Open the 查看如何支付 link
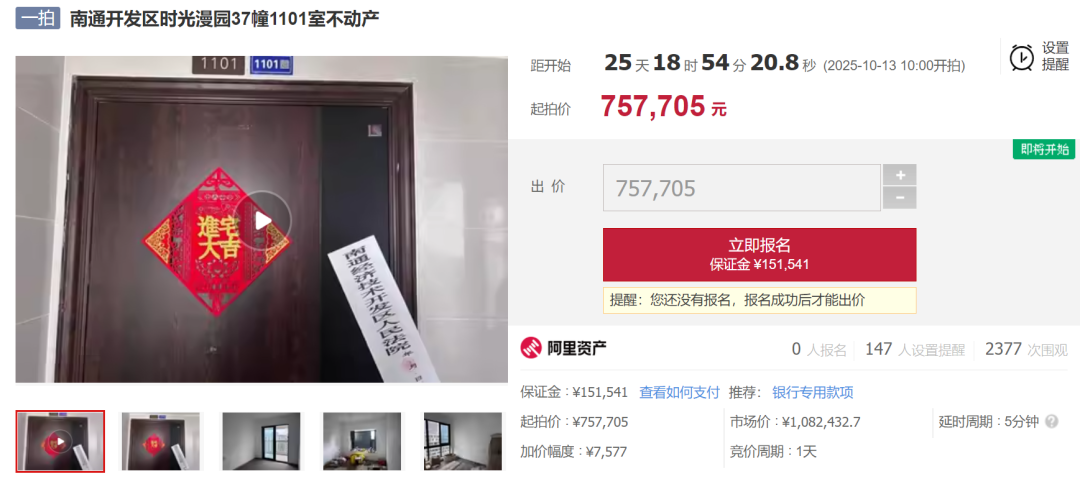 click(x=679, y=393)
